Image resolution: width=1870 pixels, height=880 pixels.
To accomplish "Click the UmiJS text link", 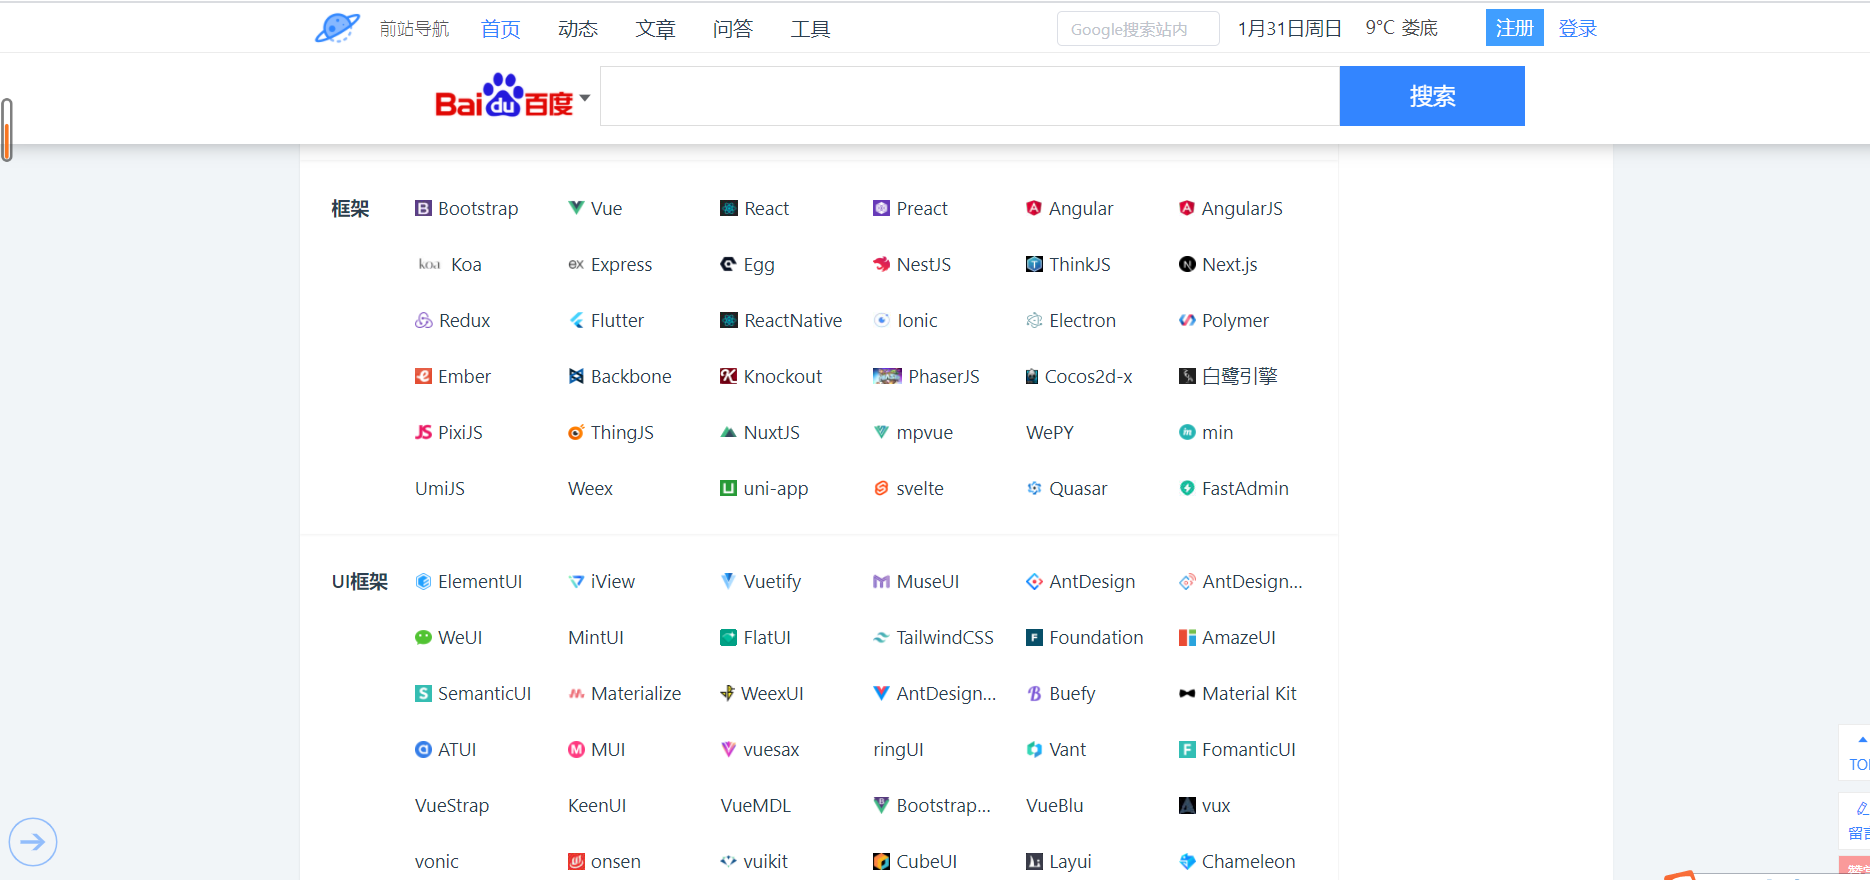I will click(440, 488).
